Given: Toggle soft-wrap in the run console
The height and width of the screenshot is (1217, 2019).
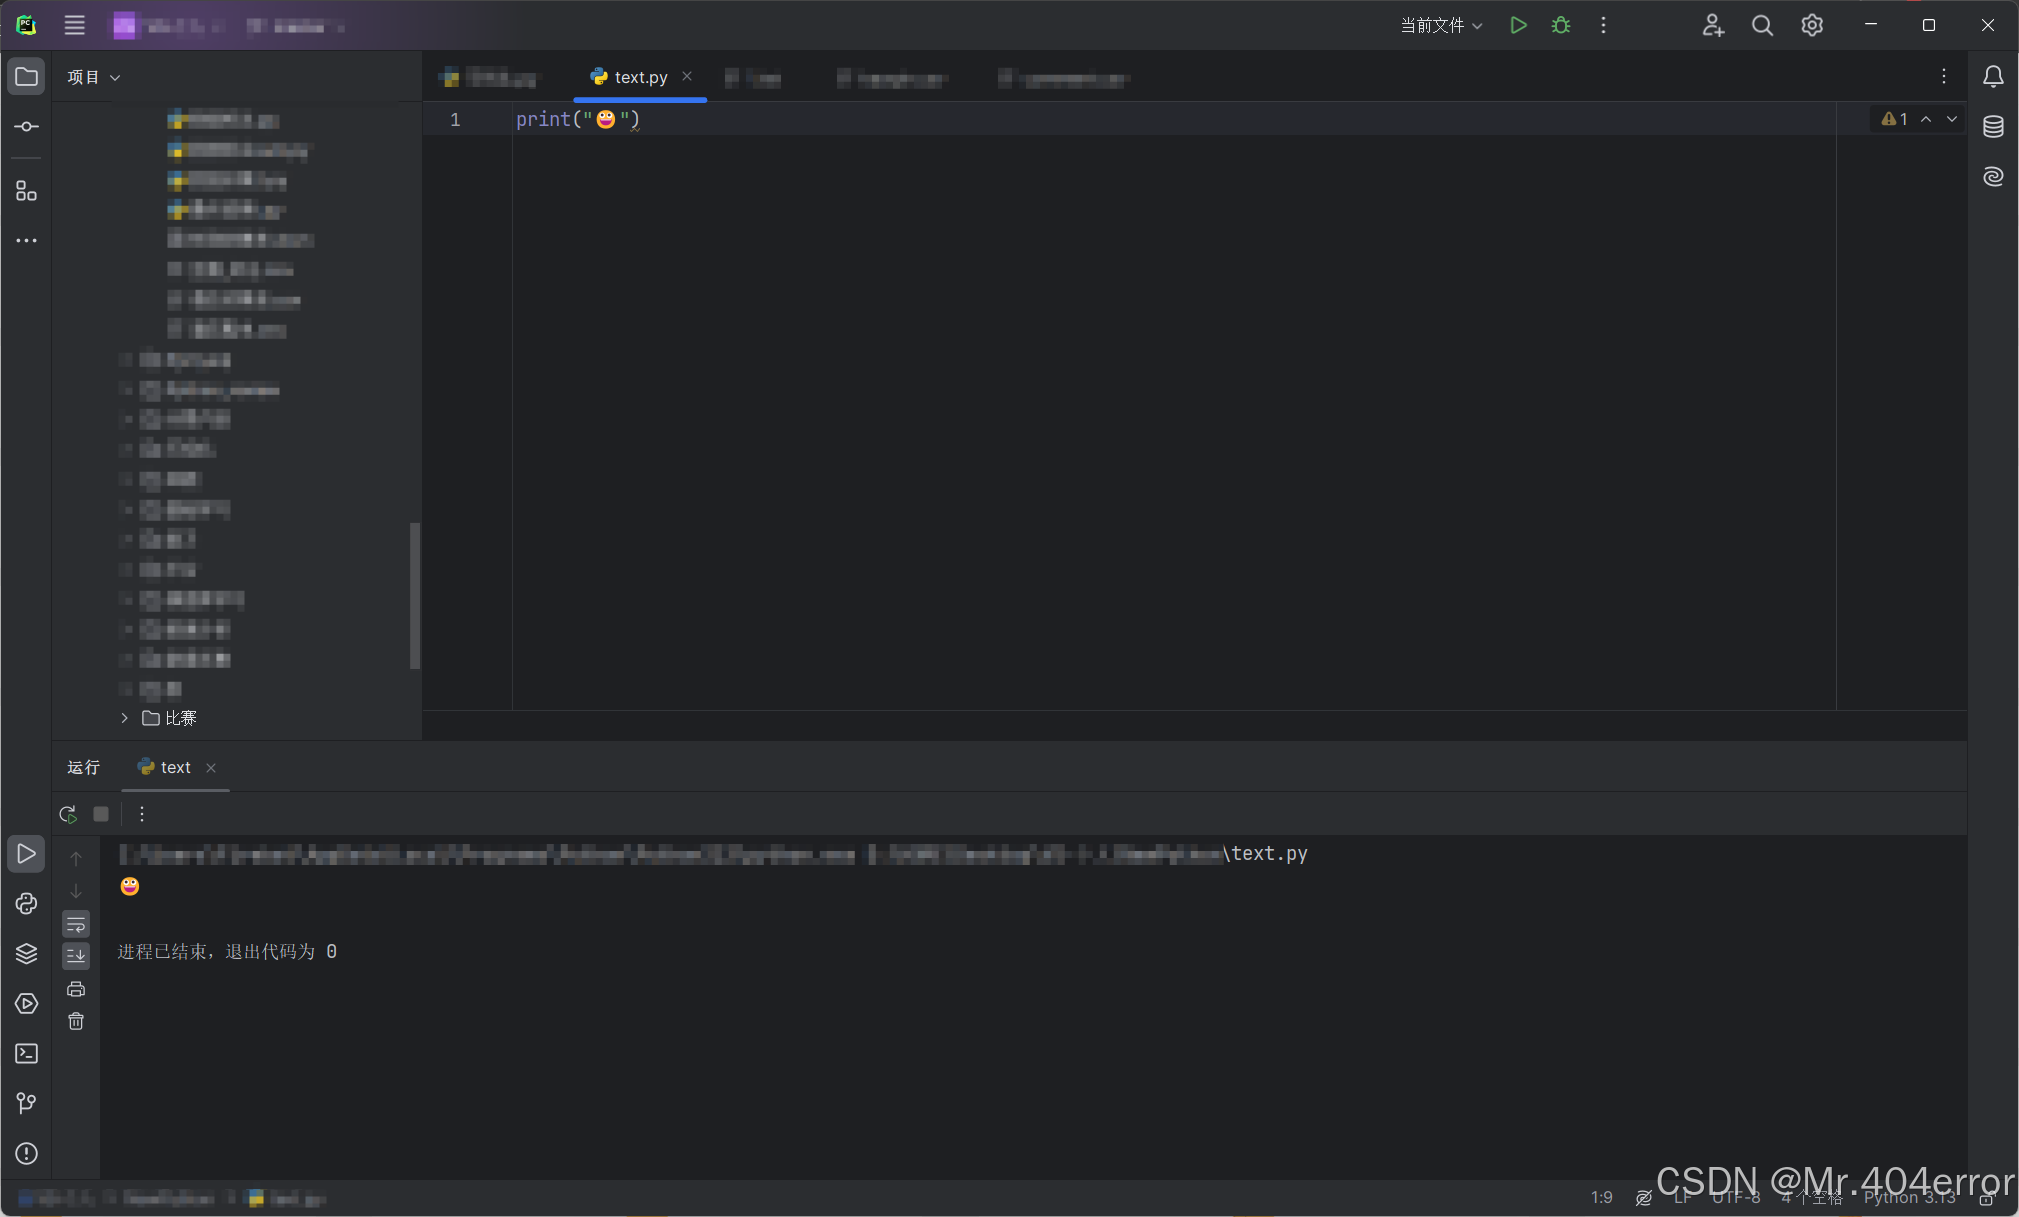Looking at the screenshot, I should [x=76, y=924].
